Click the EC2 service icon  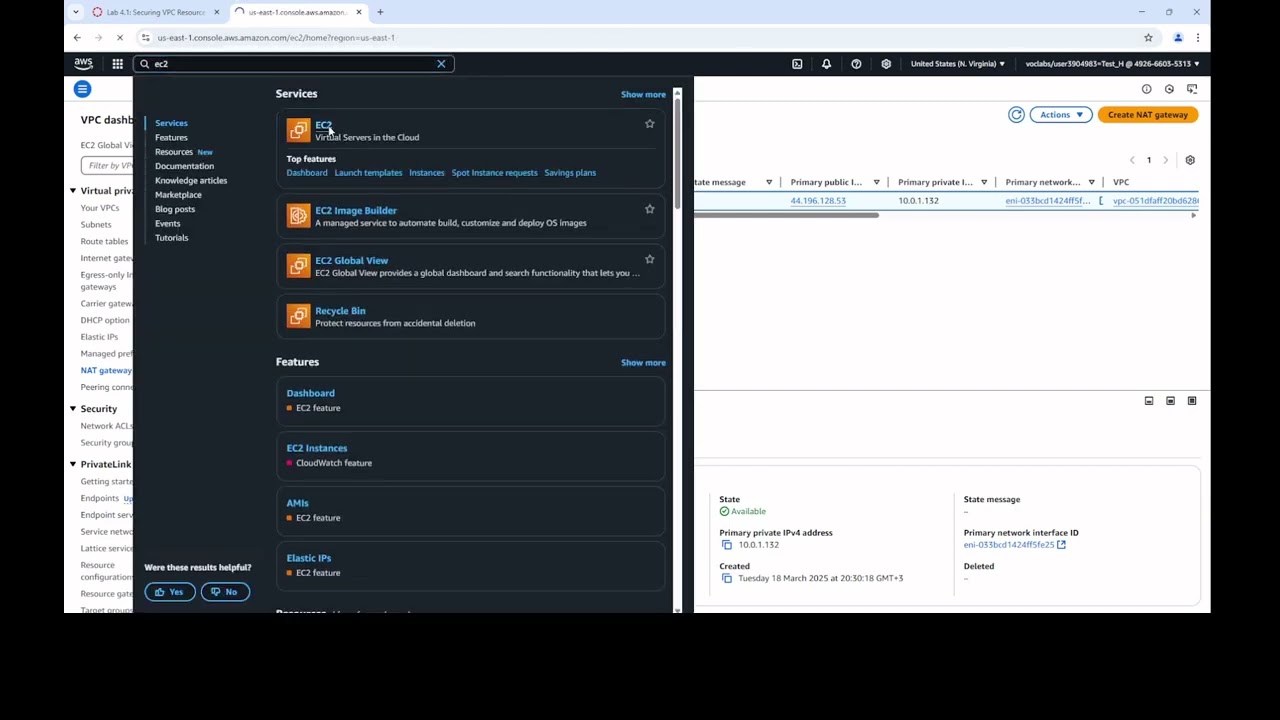point(298,130)
